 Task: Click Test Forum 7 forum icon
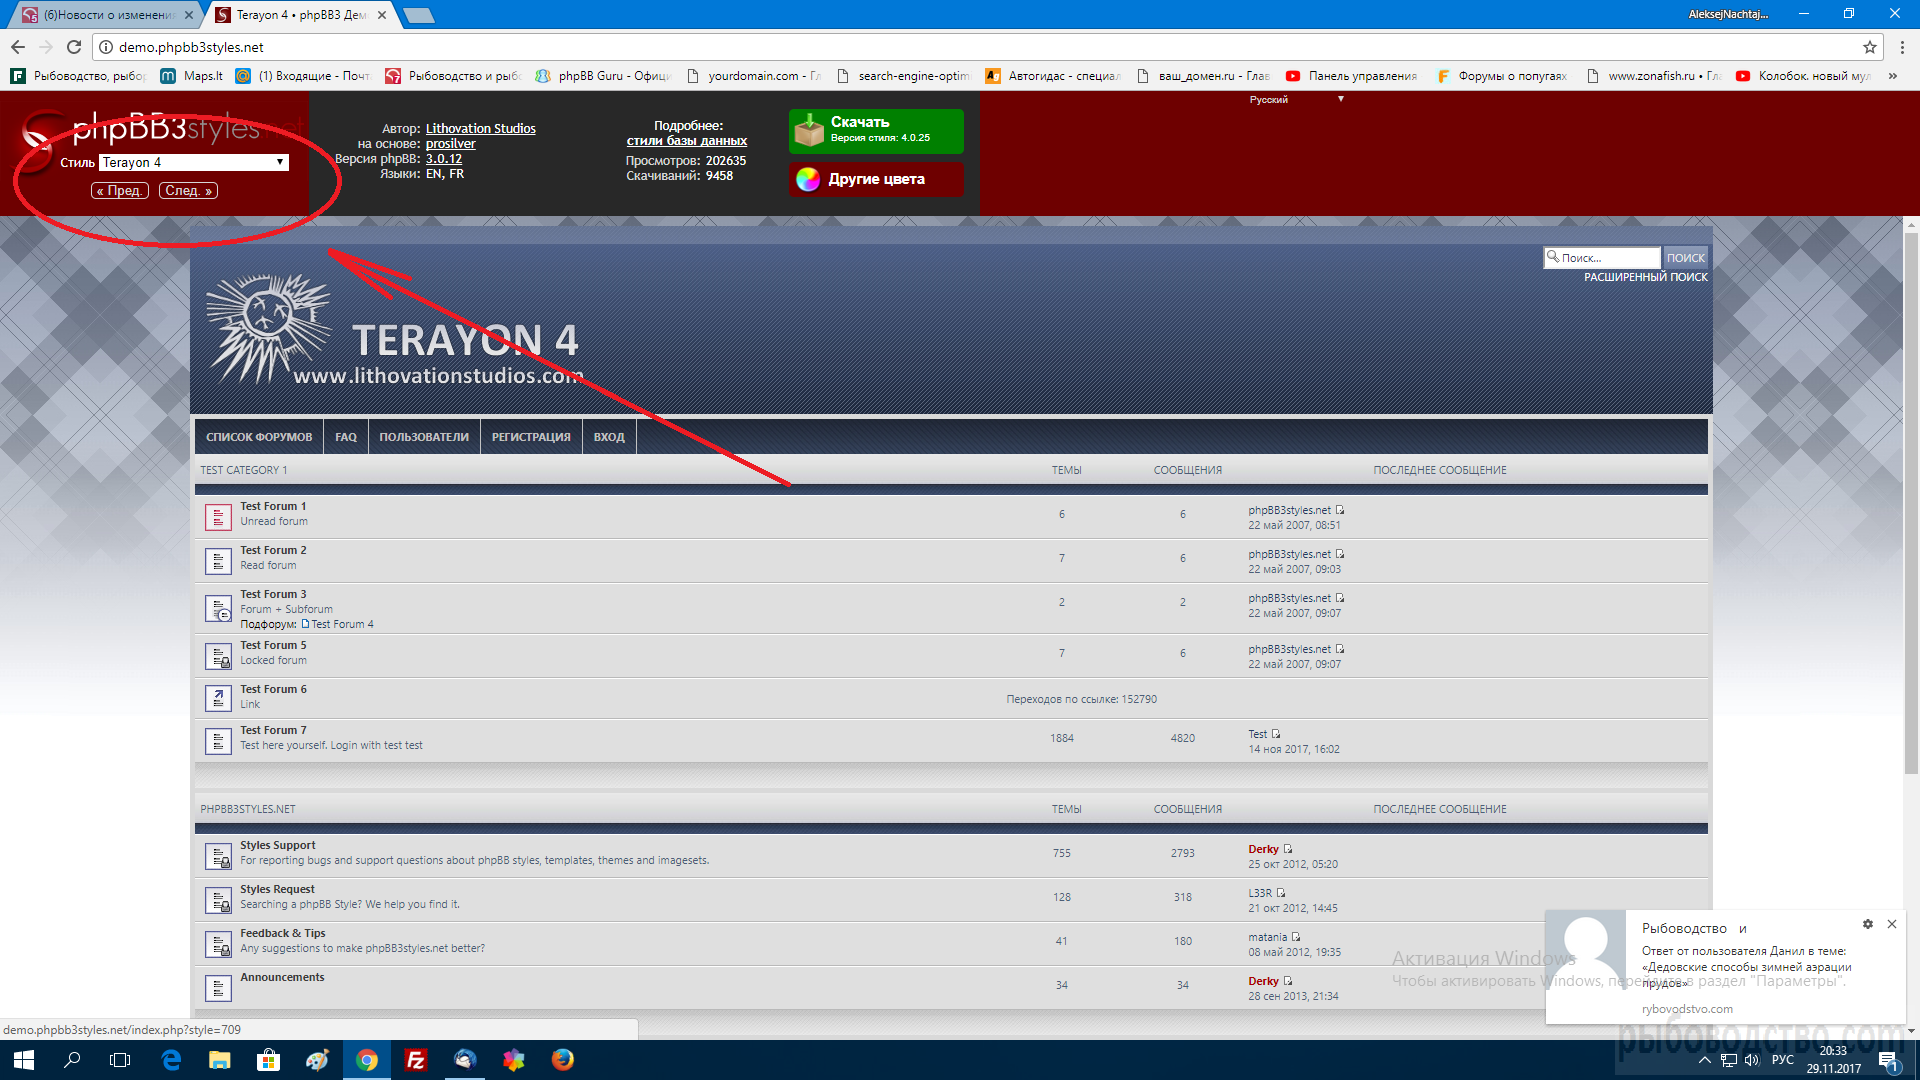click(218, 741)
